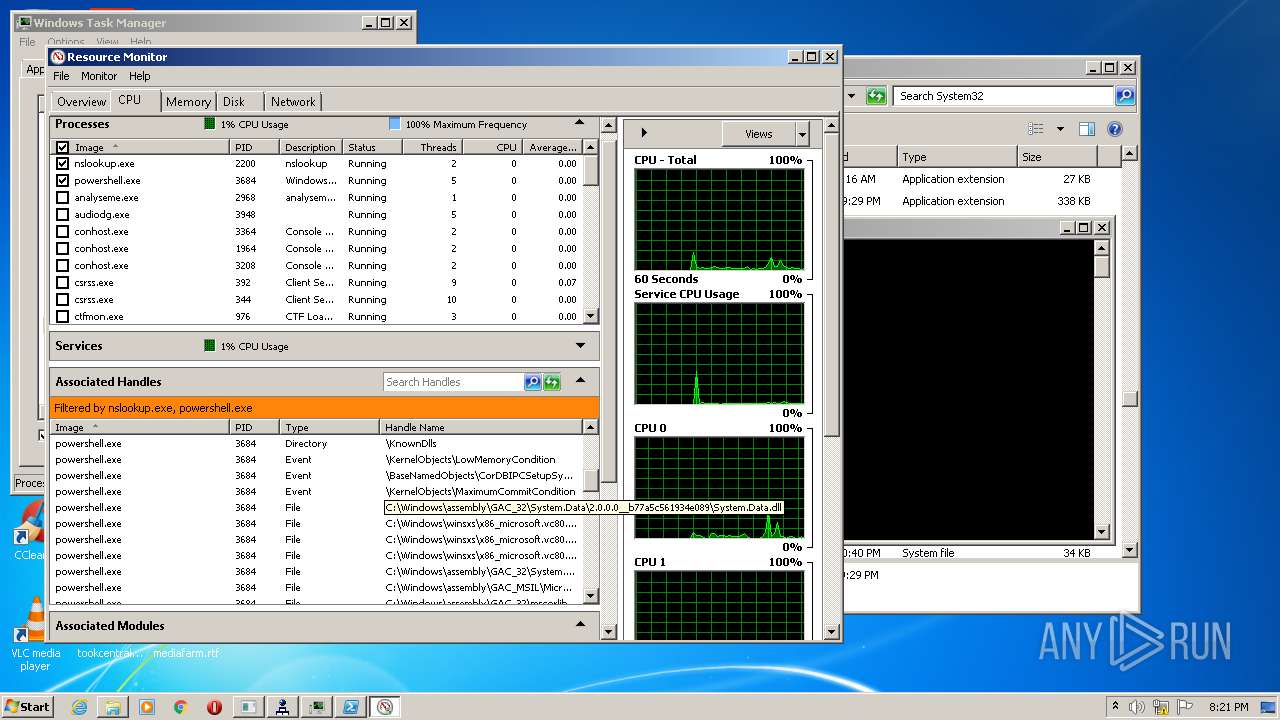
Task: Sort handles by Type column header
Action: 330,427
